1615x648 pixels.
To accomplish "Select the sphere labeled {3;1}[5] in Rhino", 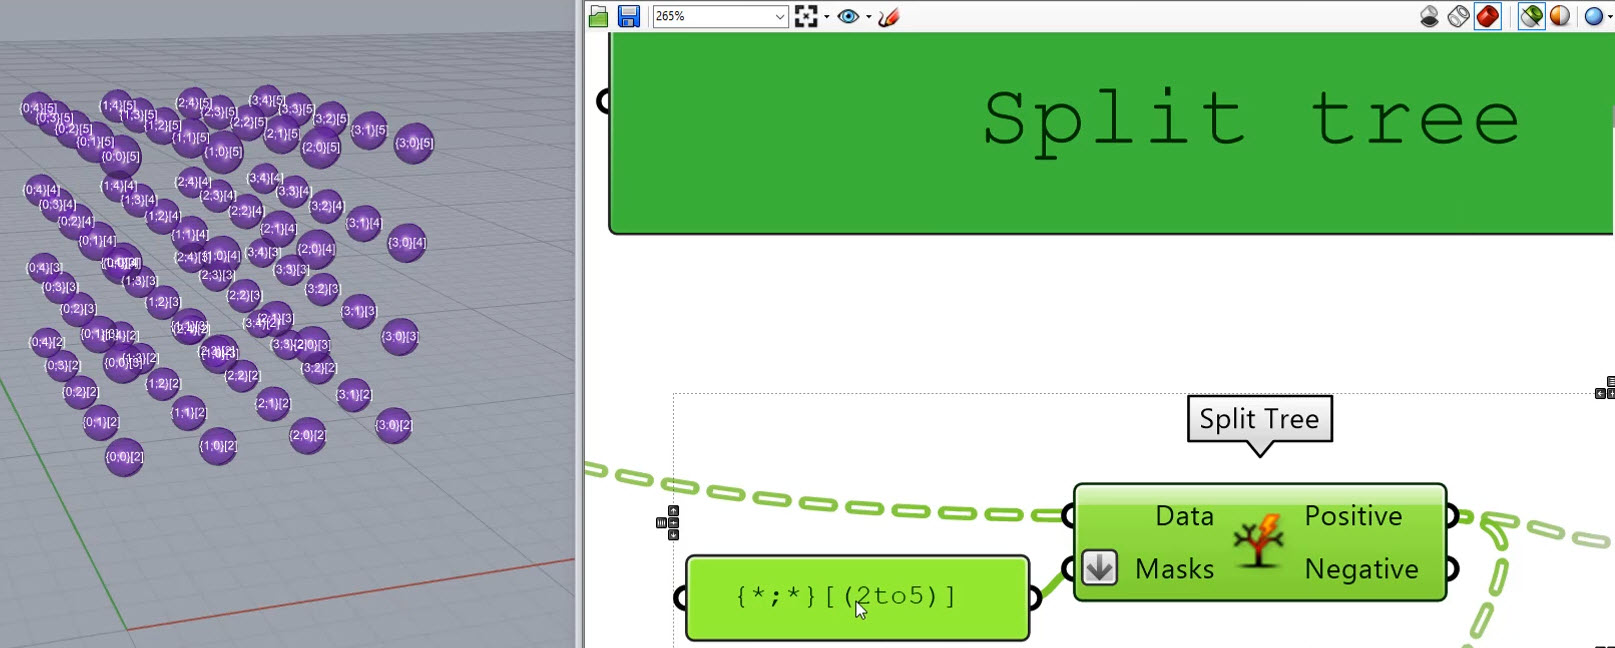I will click(368, 131).
